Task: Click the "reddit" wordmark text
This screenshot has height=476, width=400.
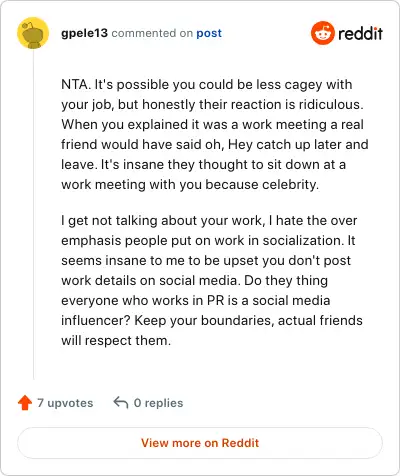Action: tap(360, 33)
